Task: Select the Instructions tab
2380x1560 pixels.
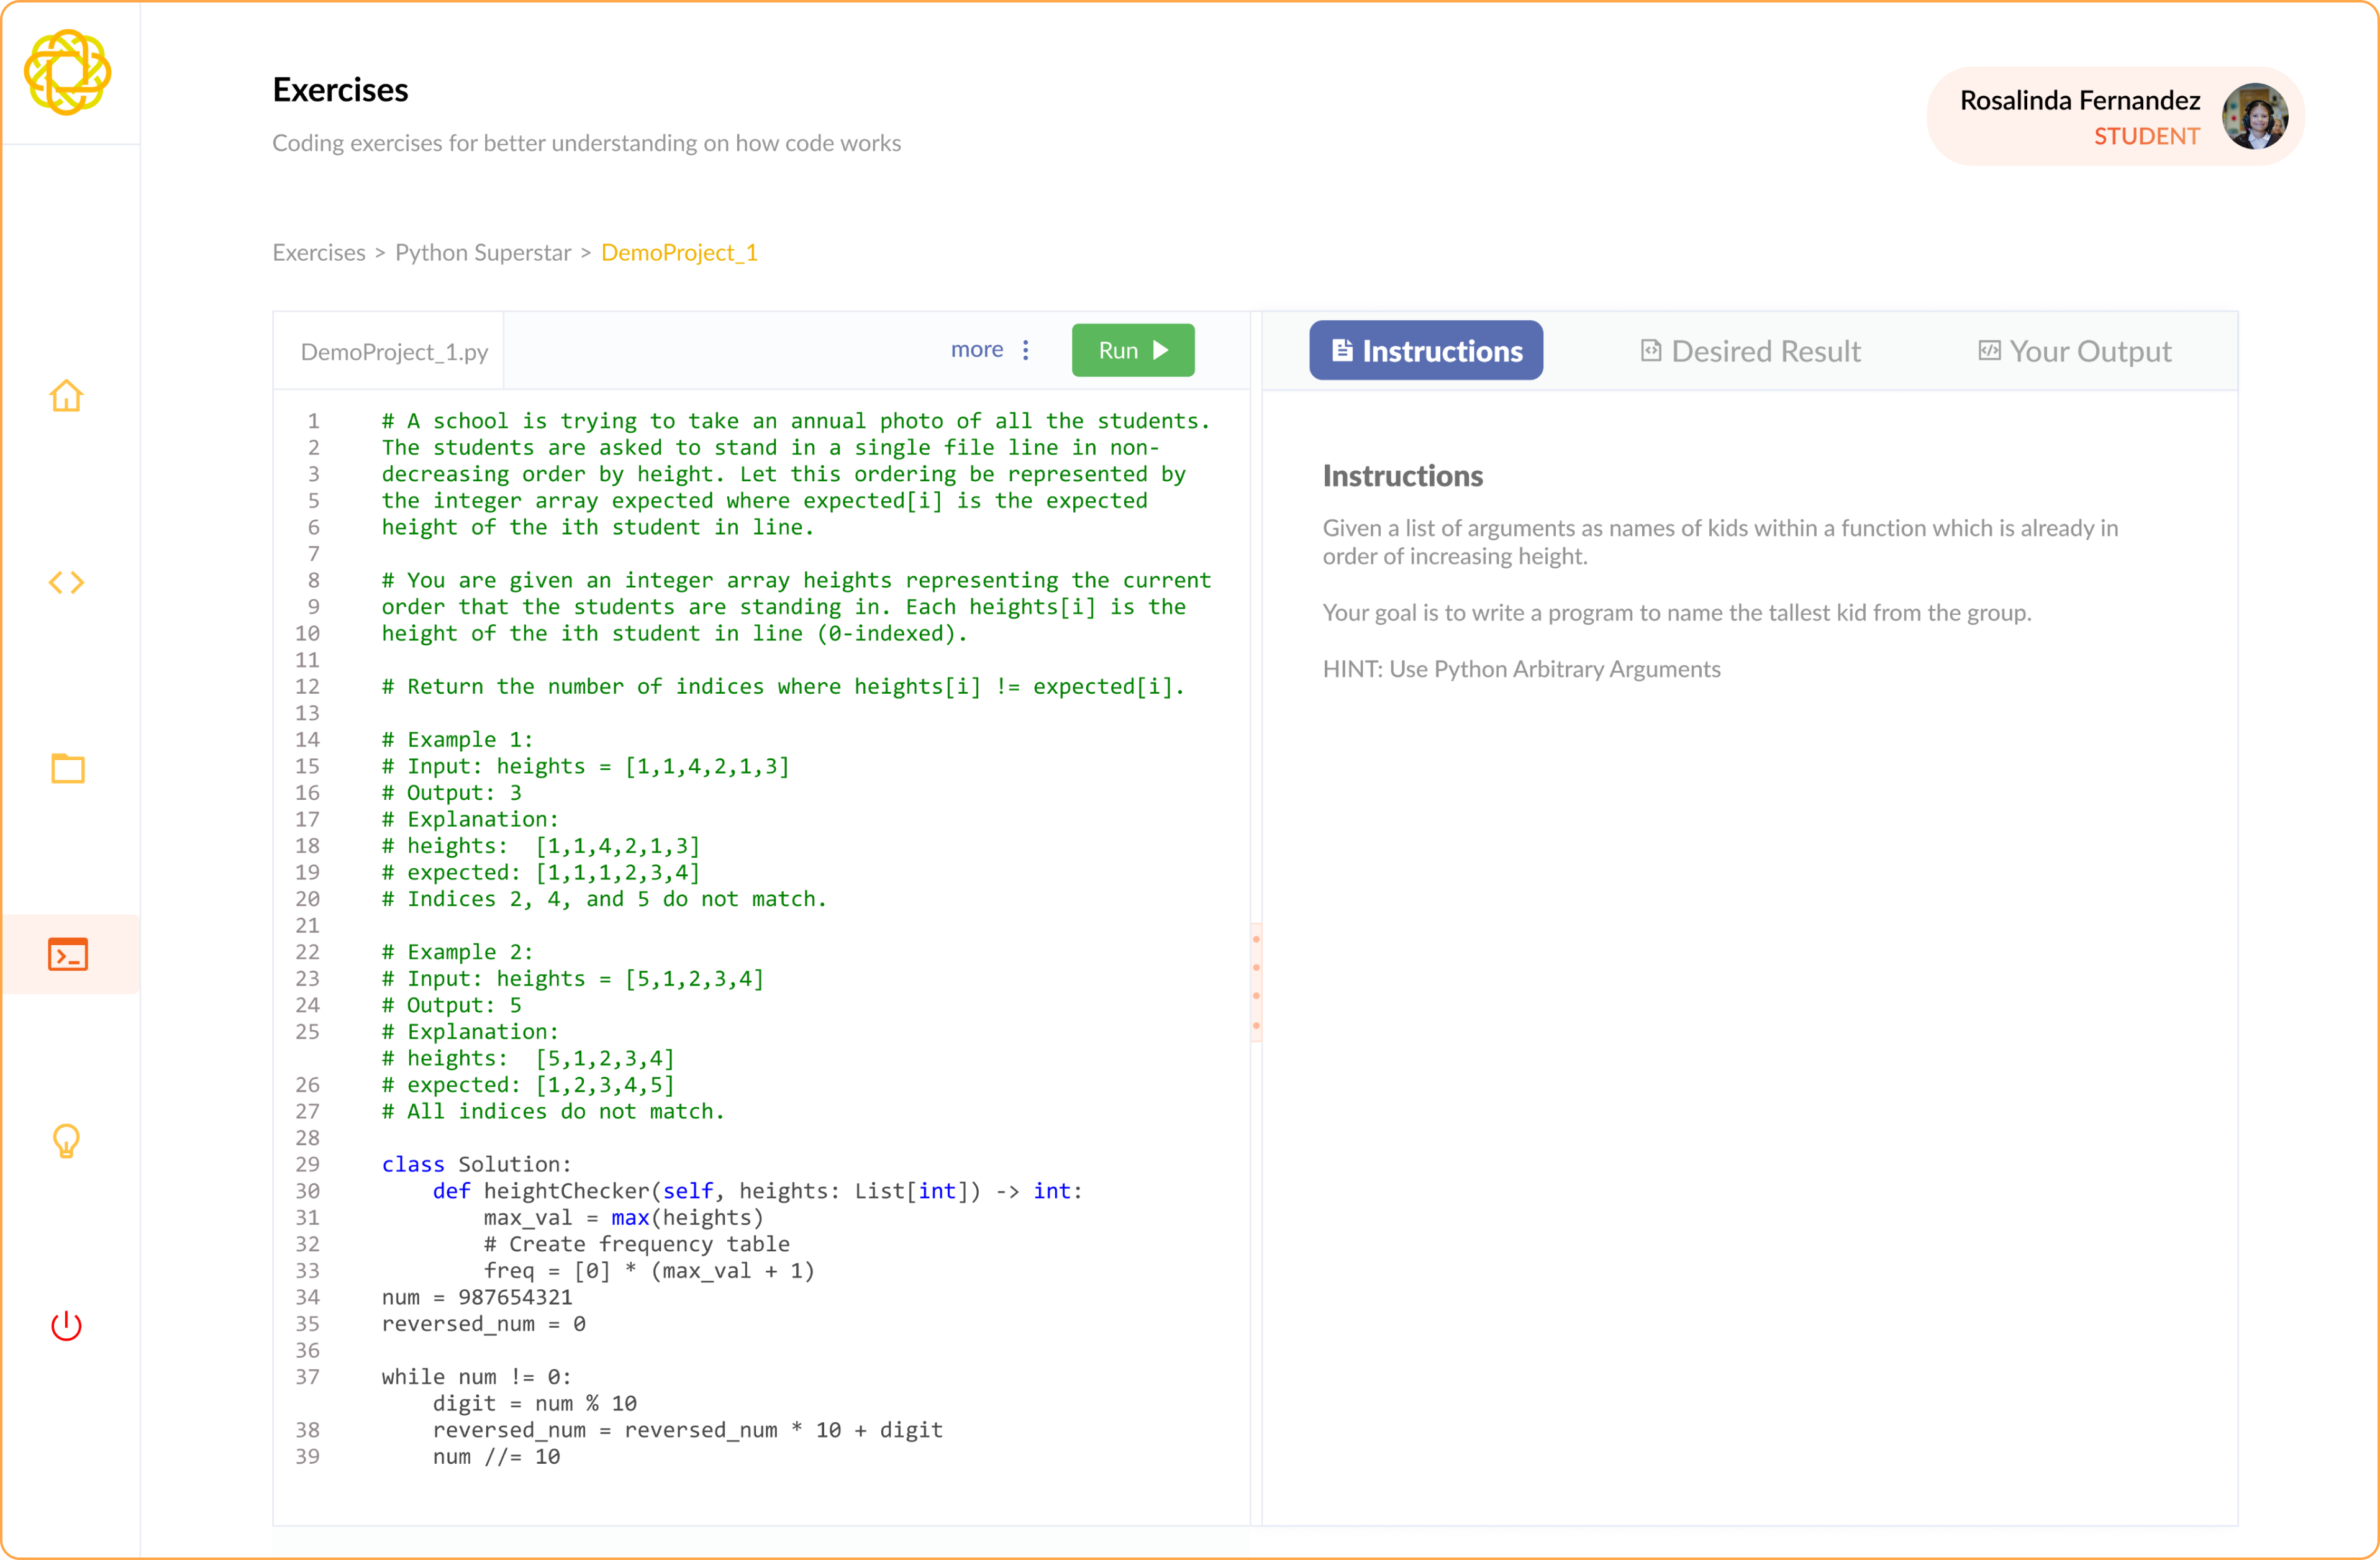Action: click(x=1426, y=350)
